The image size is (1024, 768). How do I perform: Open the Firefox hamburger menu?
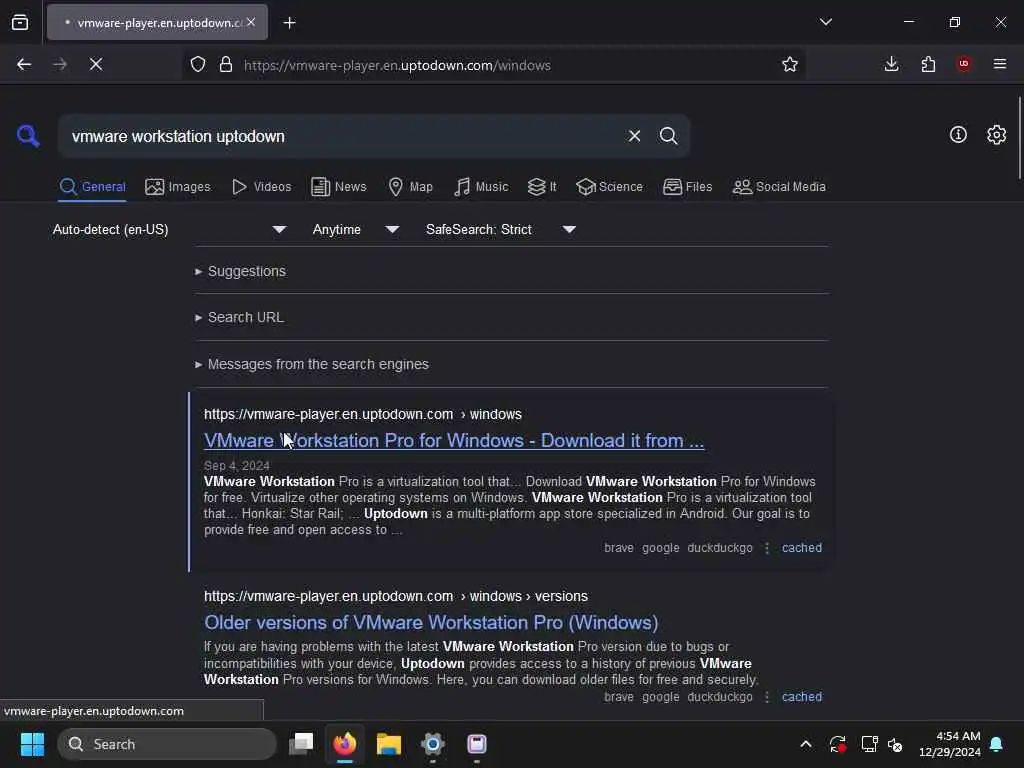1000,64
